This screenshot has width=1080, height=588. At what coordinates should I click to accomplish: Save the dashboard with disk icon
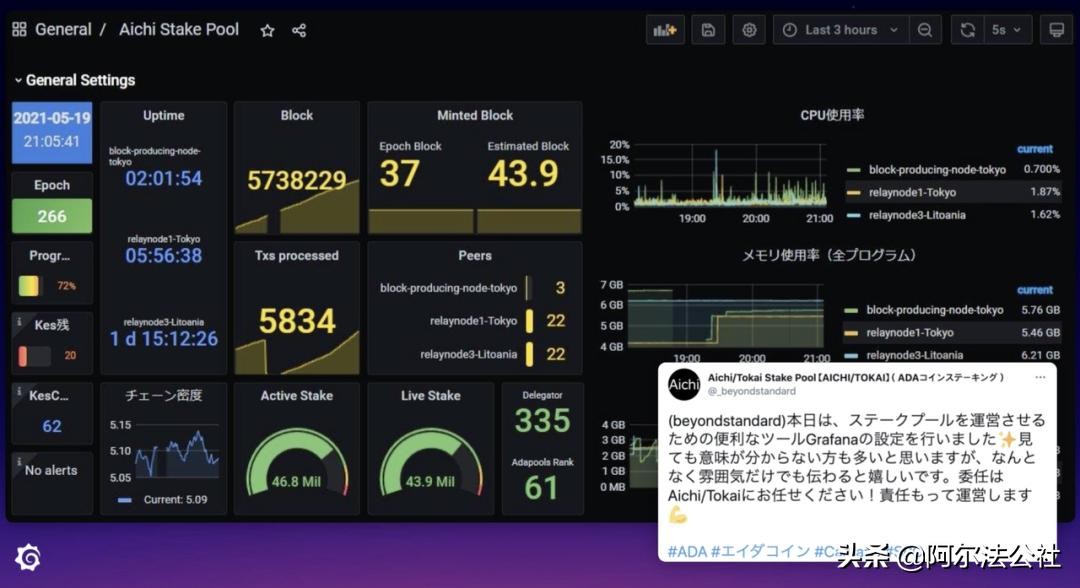pyautogui.click(x=708, y=30)
